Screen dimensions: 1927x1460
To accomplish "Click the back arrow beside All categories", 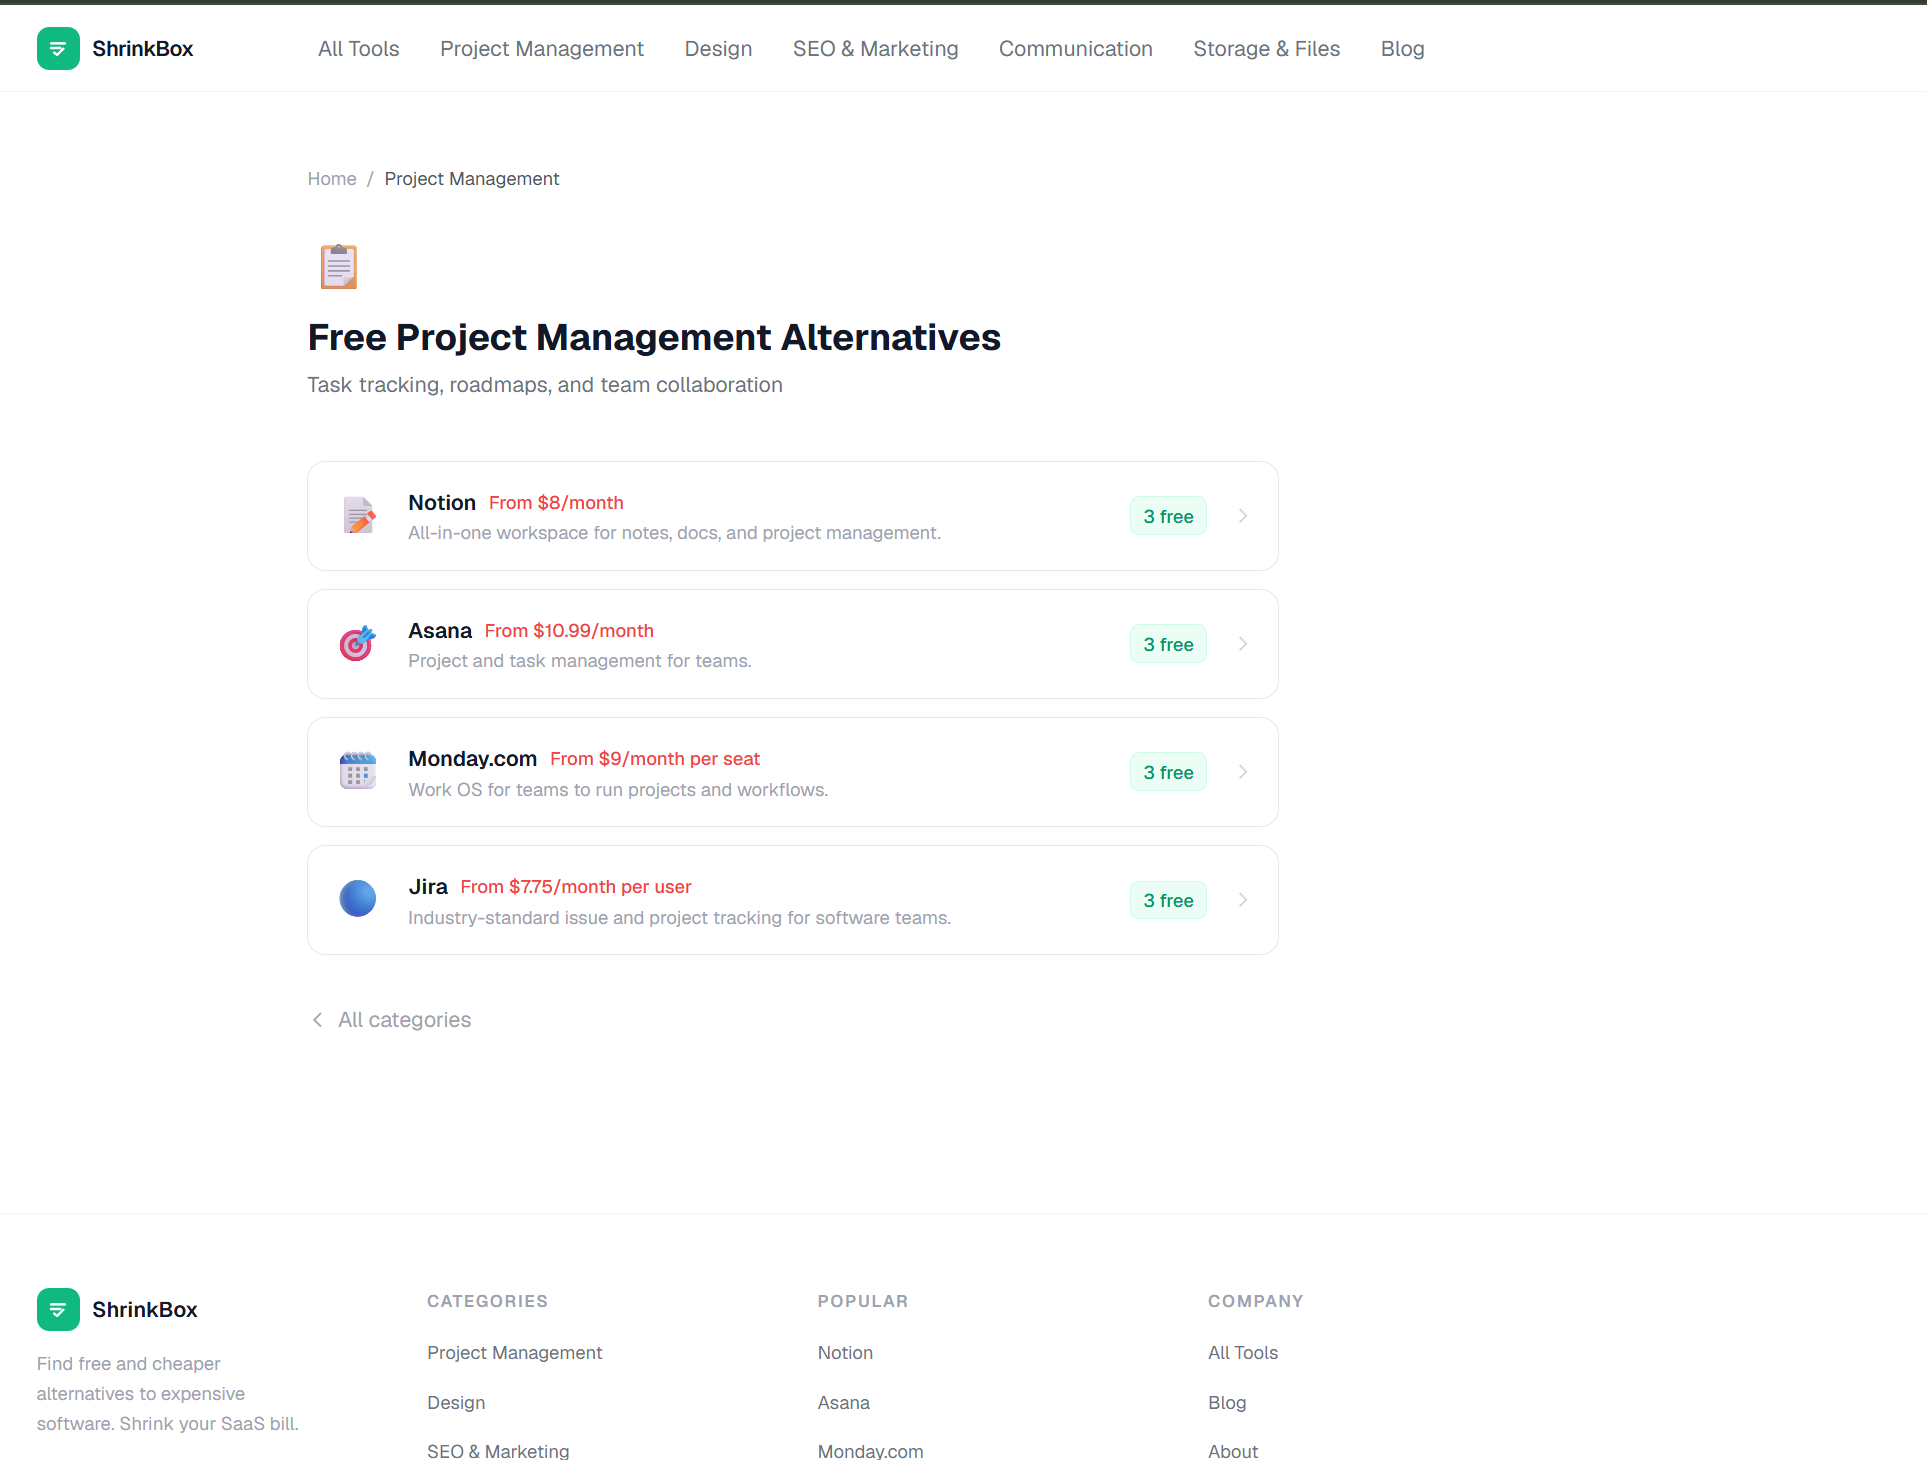I will pos(317,1020).
